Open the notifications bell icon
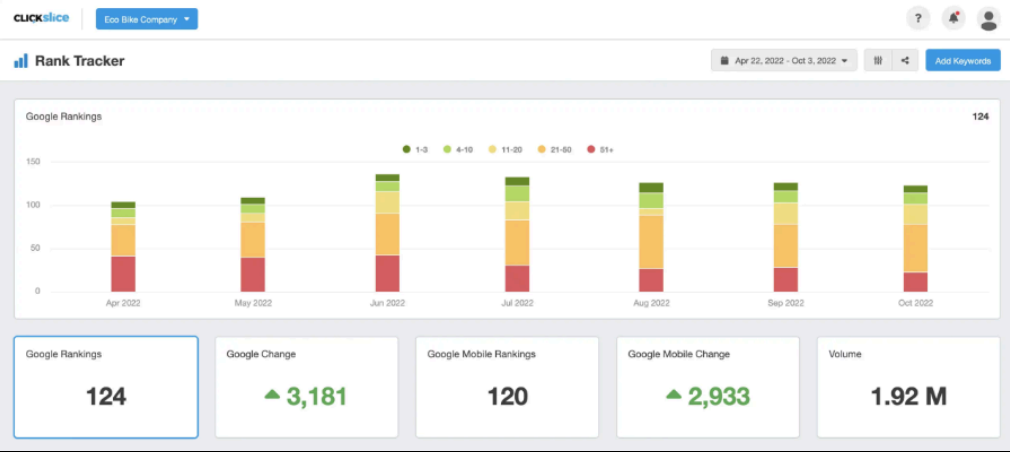1010x452 pixels. coord(953,18)
